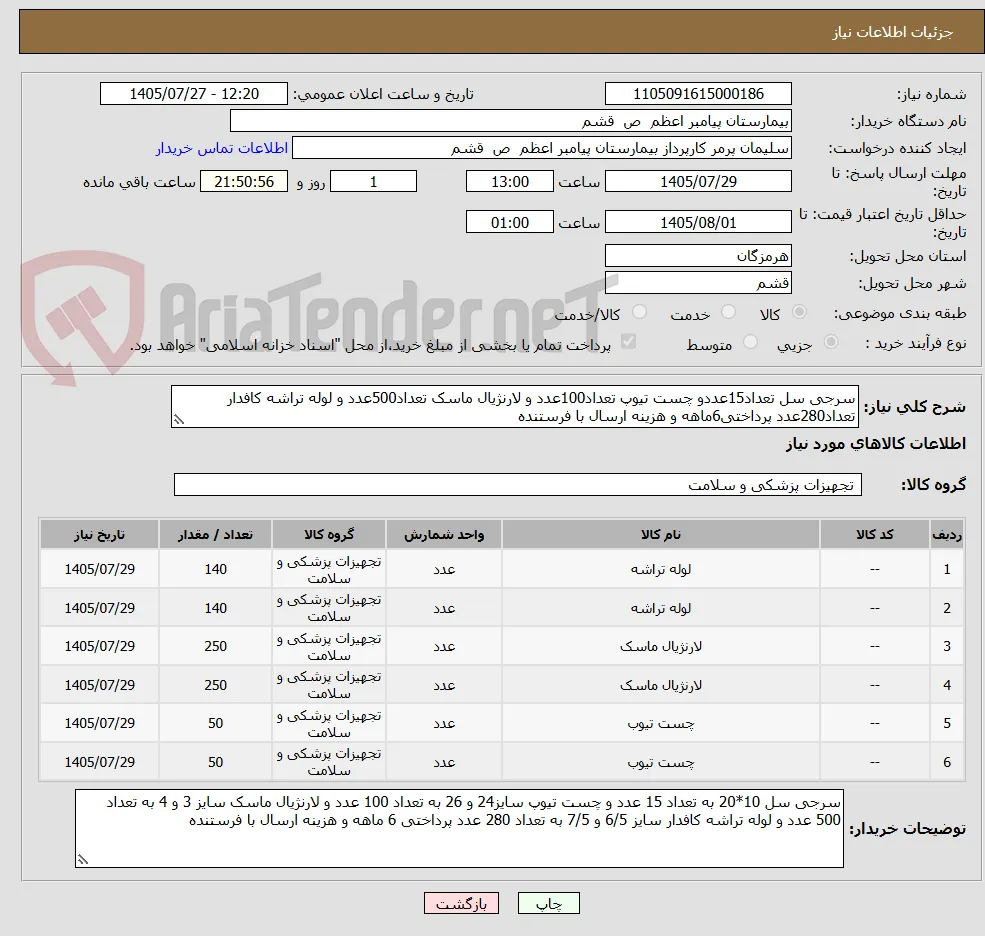985x936 pixels.
Task: Click the buyer organization name field
Action: click(x=510, y=121)
